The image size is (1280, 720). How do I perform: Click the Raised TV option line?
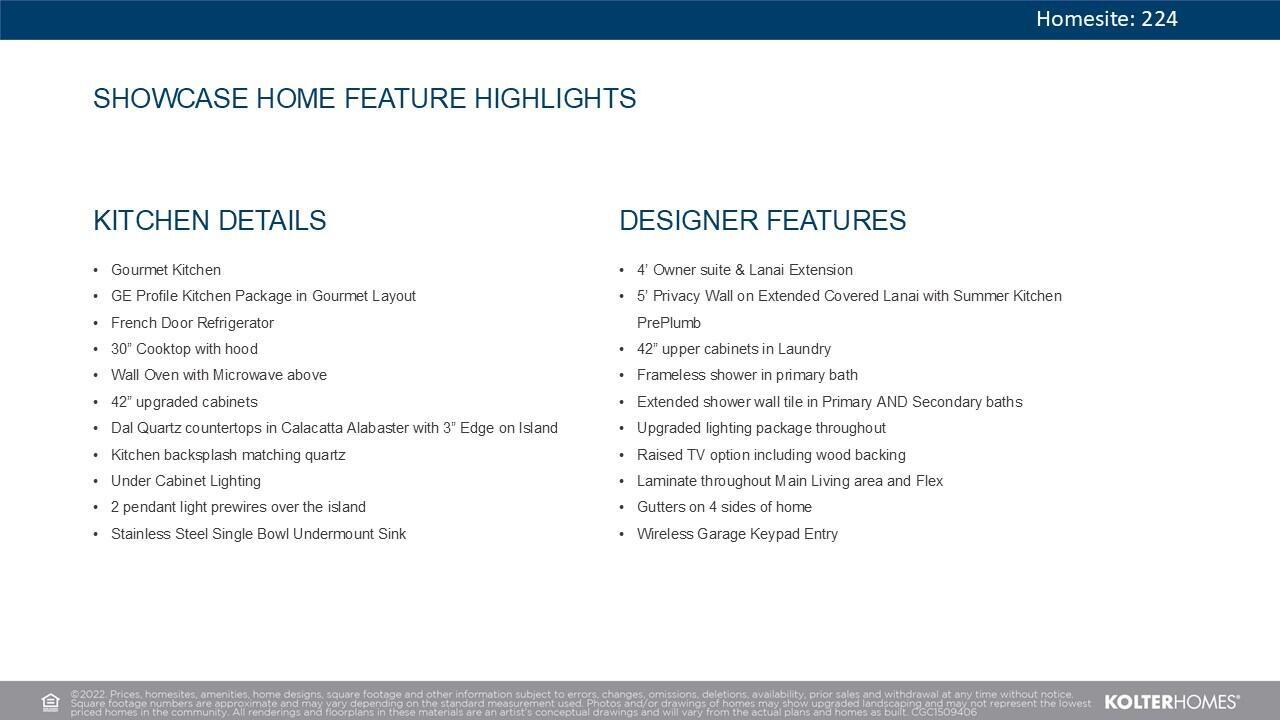(771, 455)
